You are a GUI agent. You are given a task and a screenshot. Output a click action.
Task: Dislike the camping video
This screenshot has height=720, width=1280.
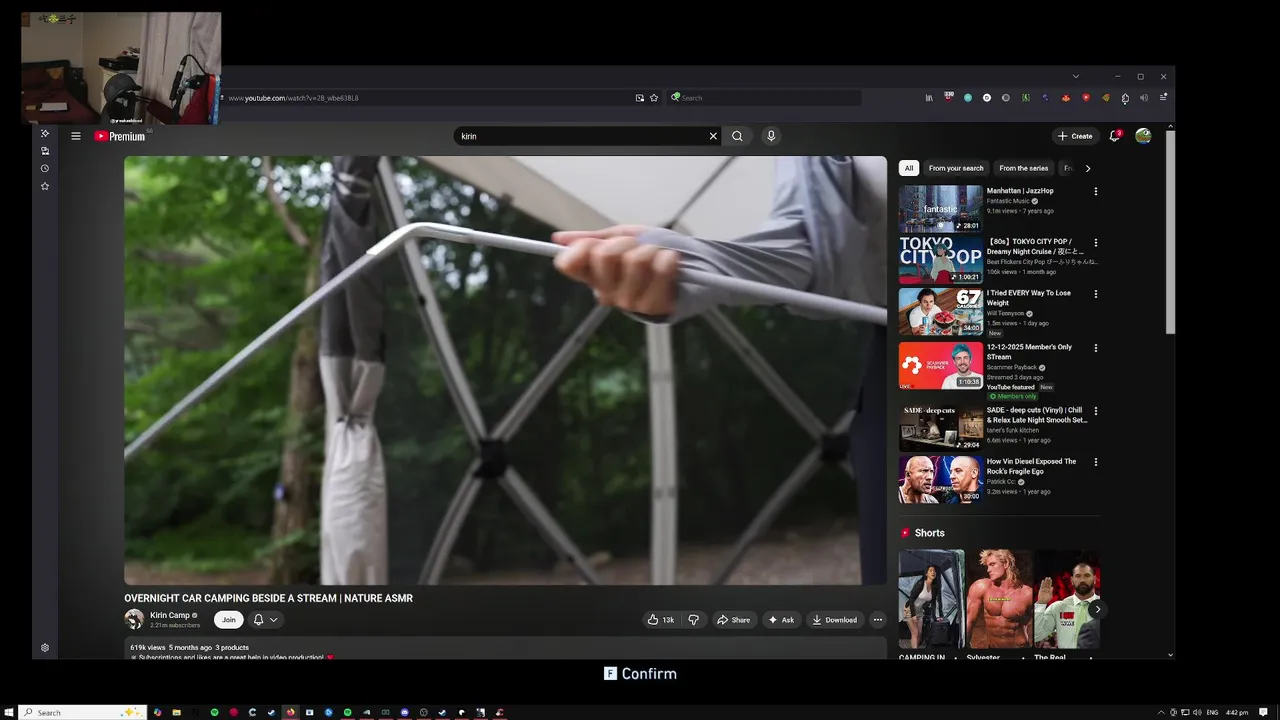click(x=693, y=620)
